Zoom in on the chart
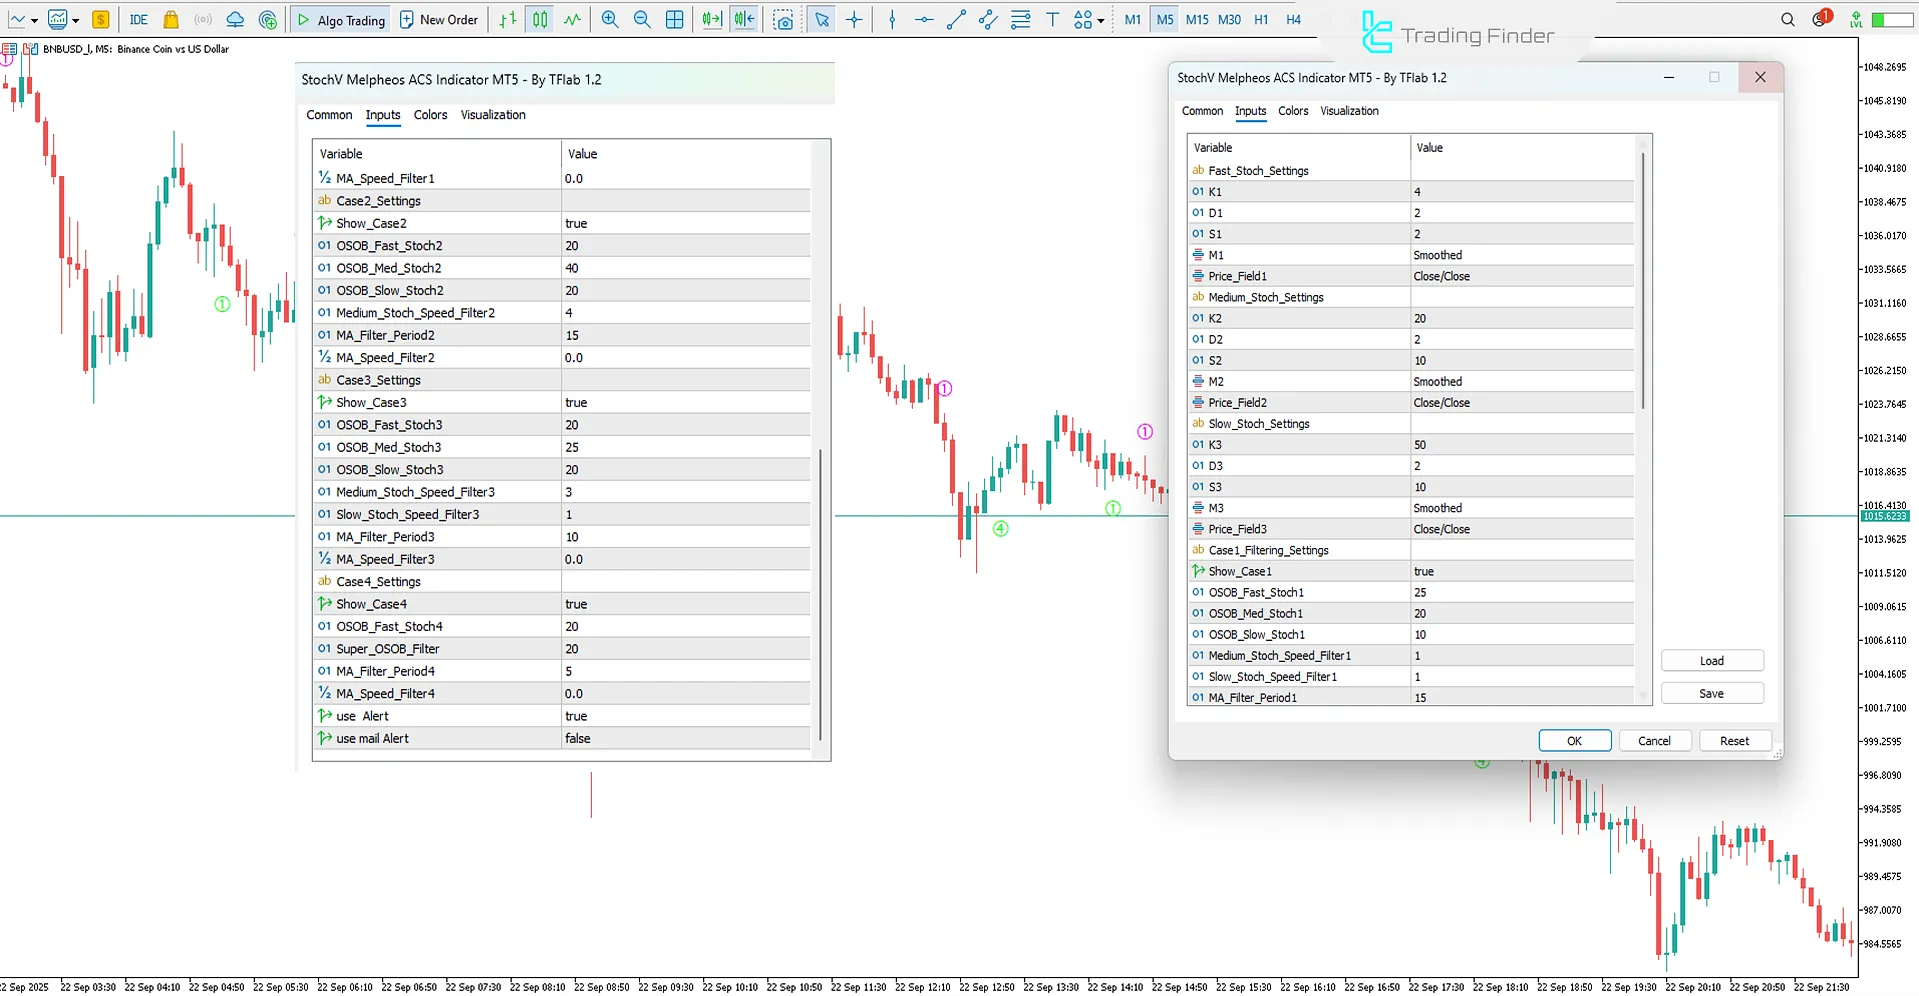The image size is (1919, 996). (x=609, y=19)
